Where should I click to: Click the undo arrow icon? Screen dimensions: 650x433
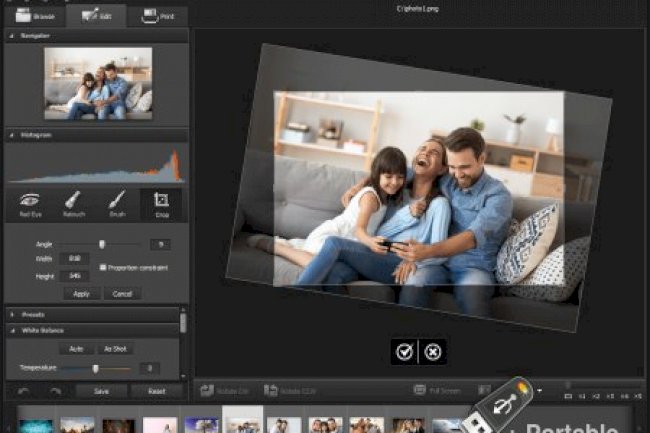pyautogui.click(x=23, y=391)
